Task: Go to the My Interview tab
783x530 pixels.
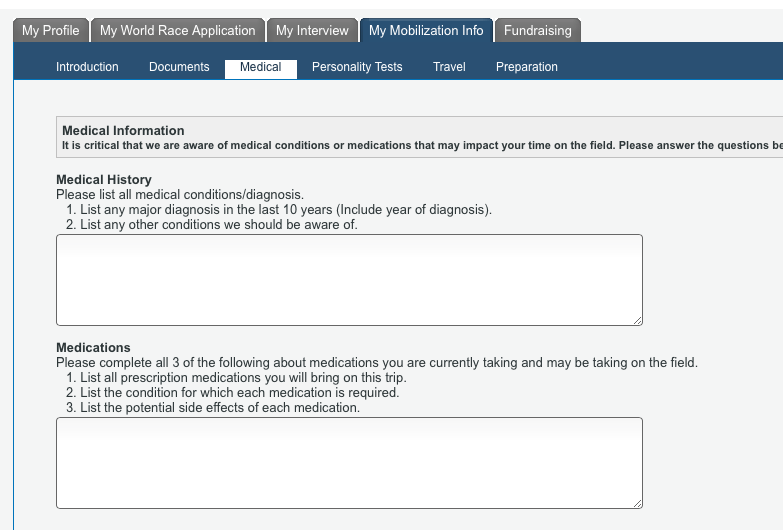Action: (x=312, y=31)
